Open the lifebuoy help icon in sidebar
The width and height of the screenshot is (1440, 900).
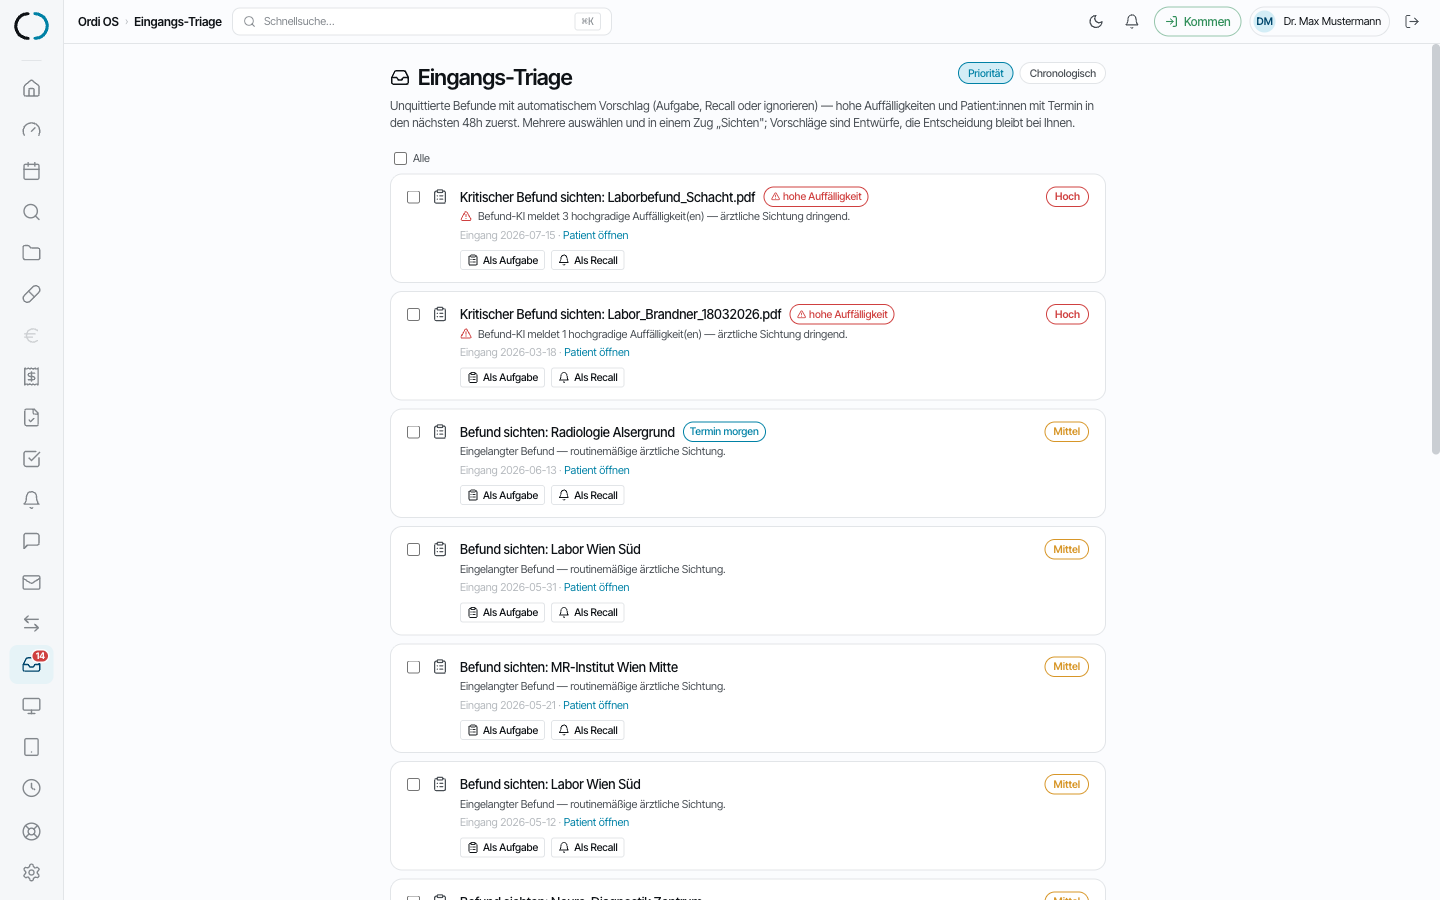point(31,831)
